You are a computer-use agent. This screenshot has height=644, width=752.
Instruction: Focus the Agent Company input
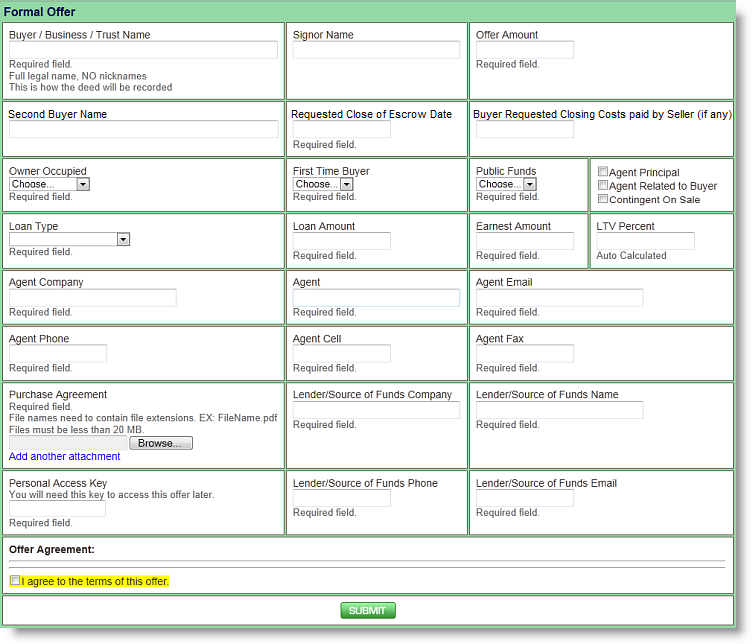93,298
